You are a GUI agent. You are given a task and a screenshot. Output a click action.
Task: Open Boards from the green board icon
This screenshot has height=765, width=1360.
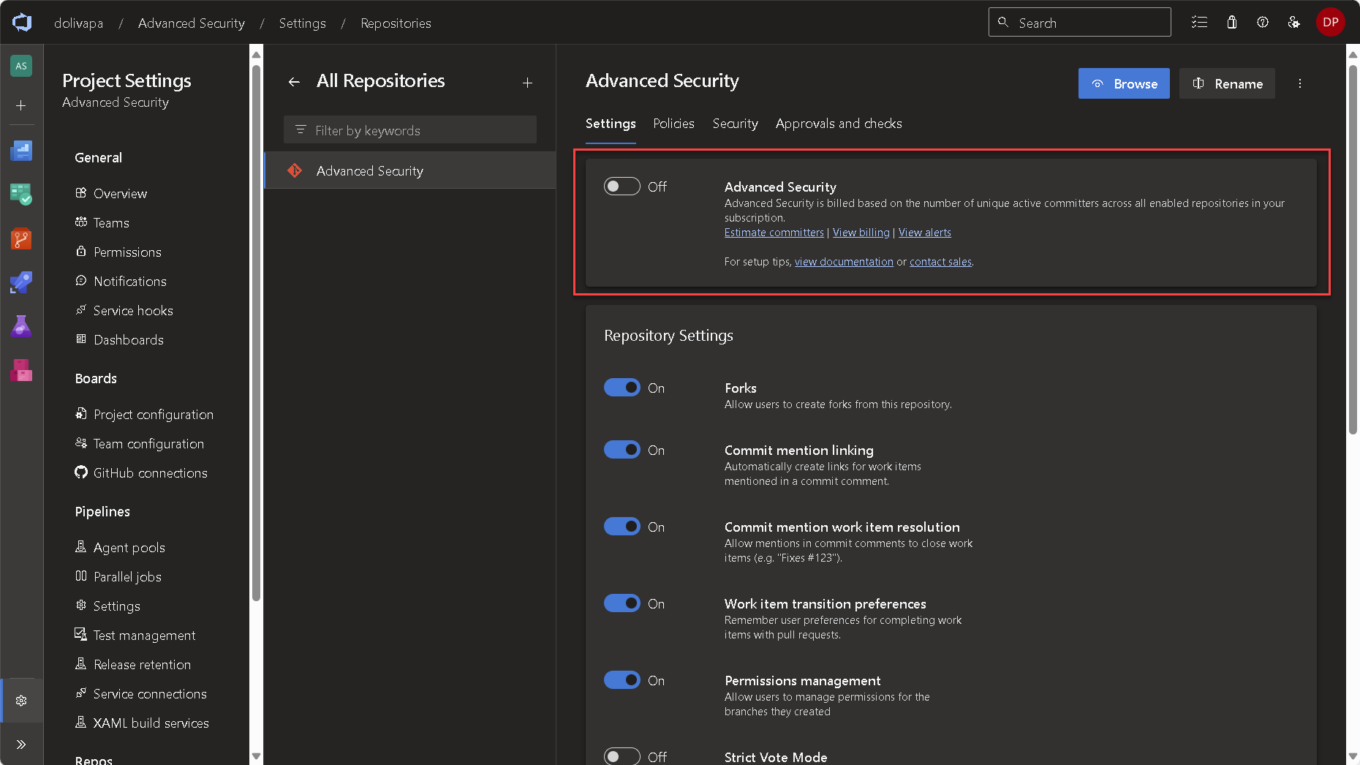[22, 194]
